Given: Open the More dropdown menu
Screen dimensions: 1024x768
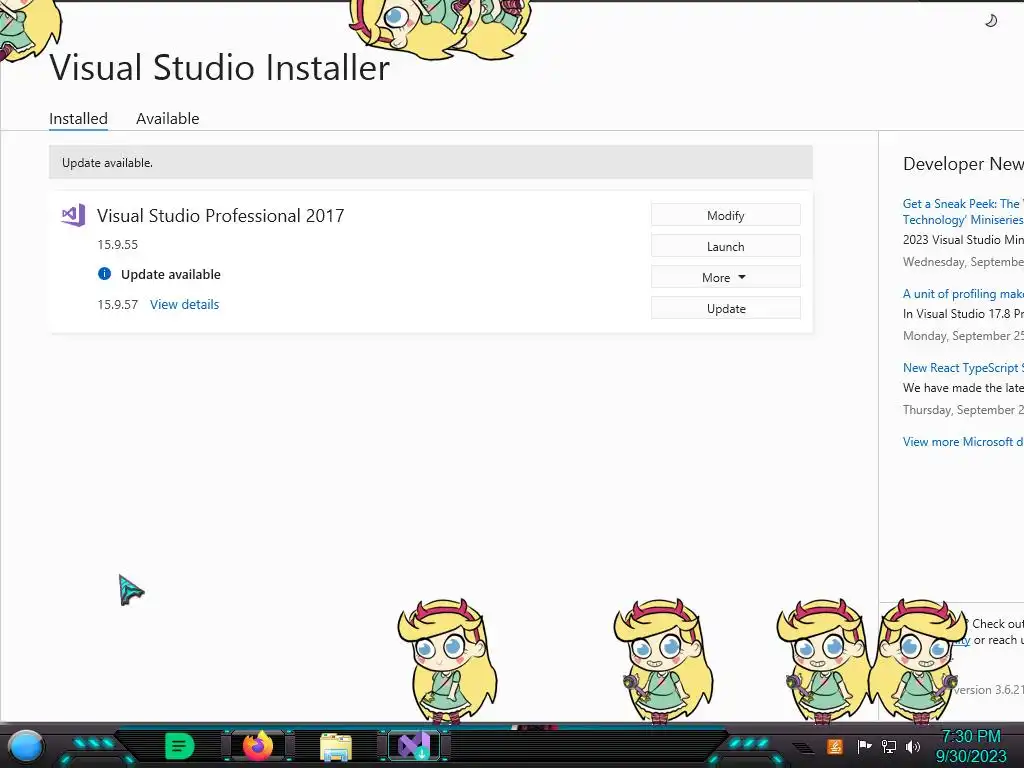Looking at the screenshot, I should click(726, 278).
